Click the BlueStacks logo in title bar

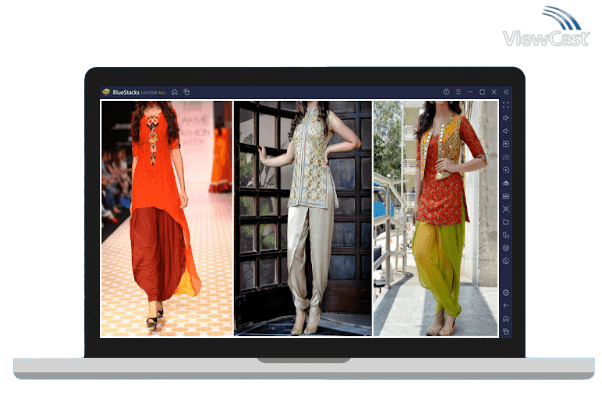106,92
